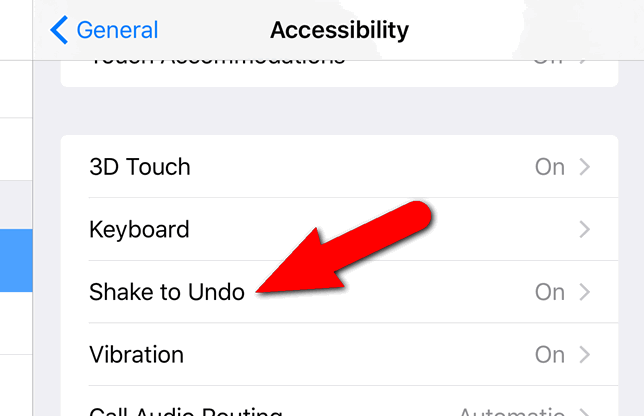Tap the blue back chevron icon
644x416 pixels.
[x=59, y=30]
